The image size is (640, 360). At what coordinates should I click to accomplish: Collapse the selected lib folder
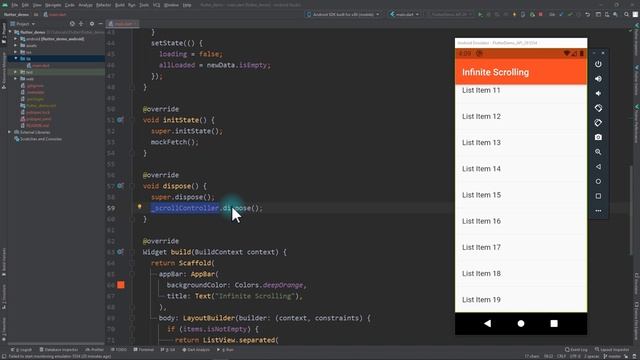pyautogui.click(x=16, y=59)
